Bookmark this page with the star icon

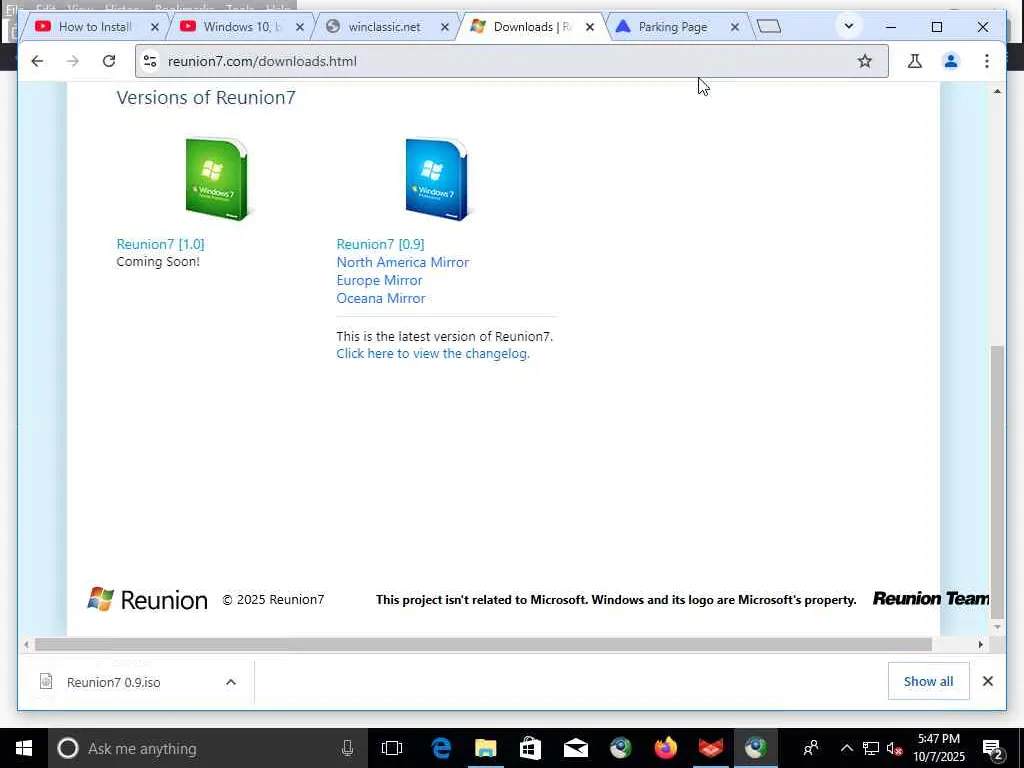(x=865, y=61)
